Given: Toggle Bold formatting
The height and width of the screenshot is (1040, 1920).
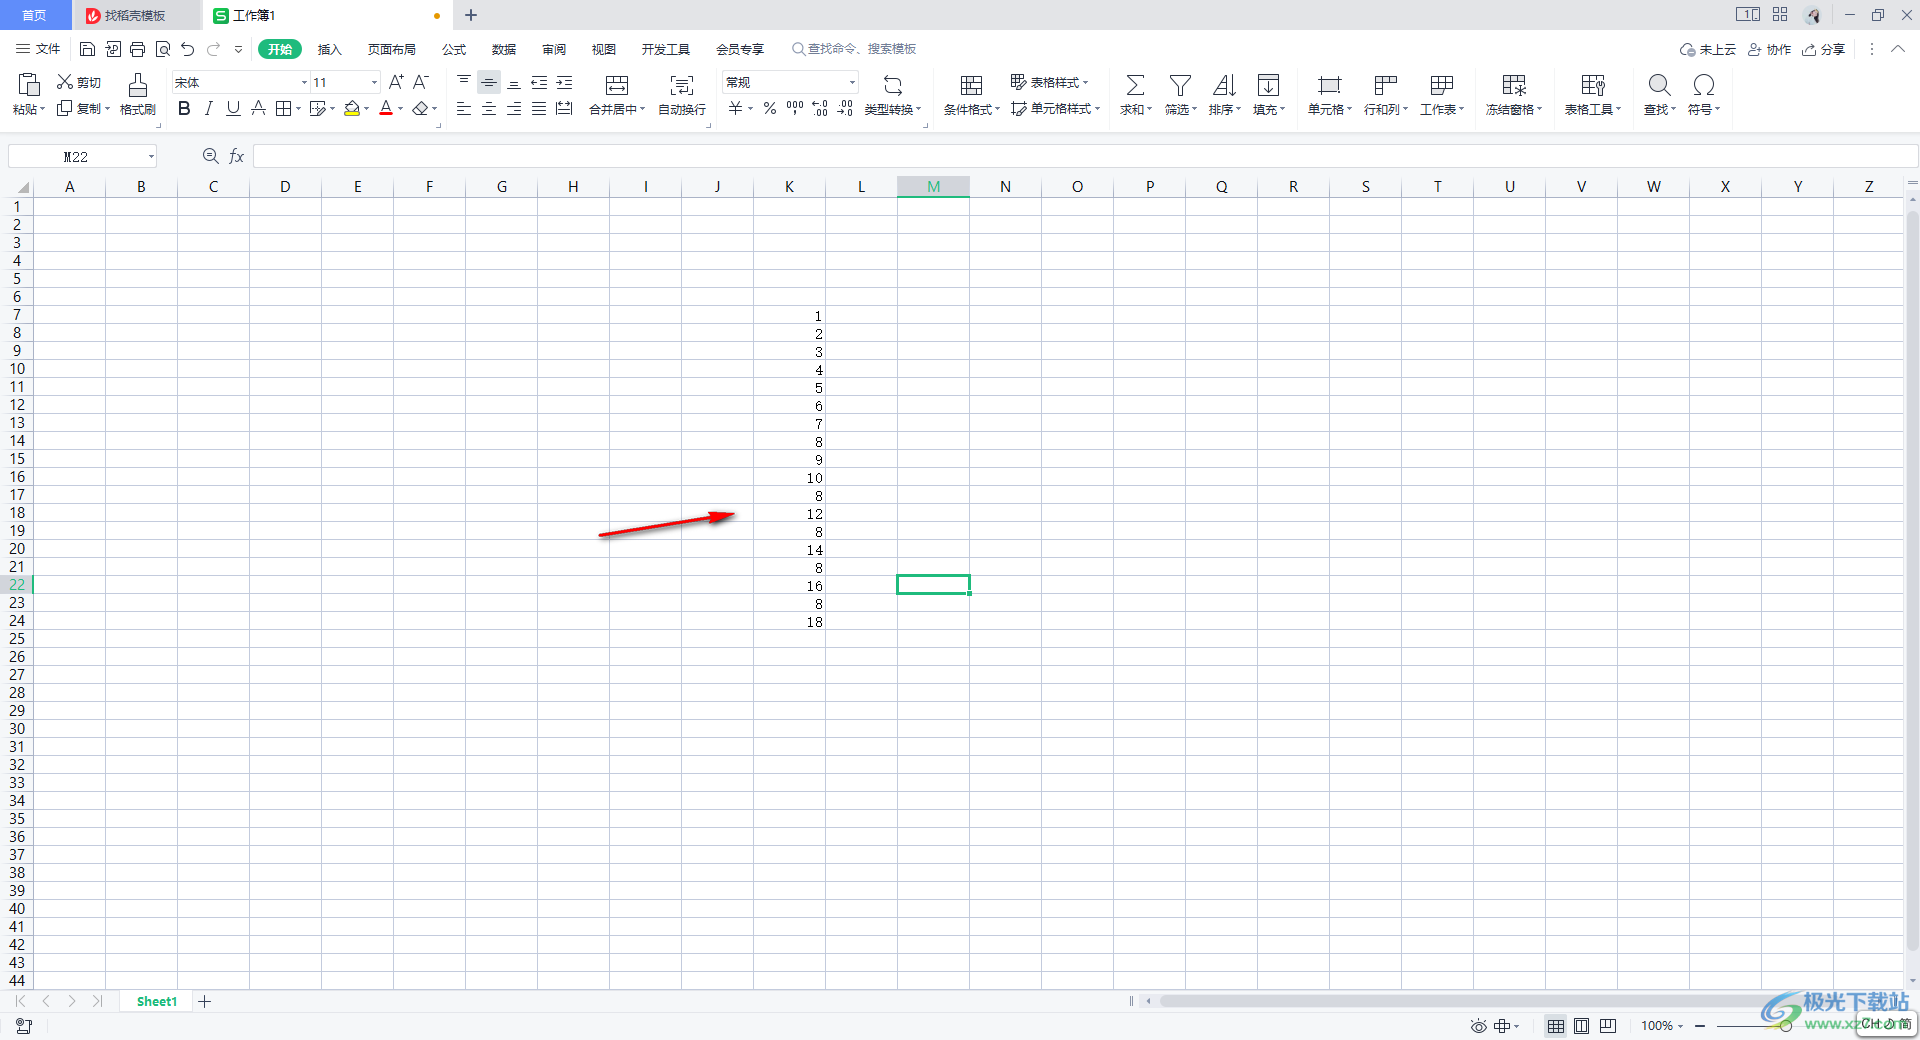Looking at the screenshot, I should (184, 108).
